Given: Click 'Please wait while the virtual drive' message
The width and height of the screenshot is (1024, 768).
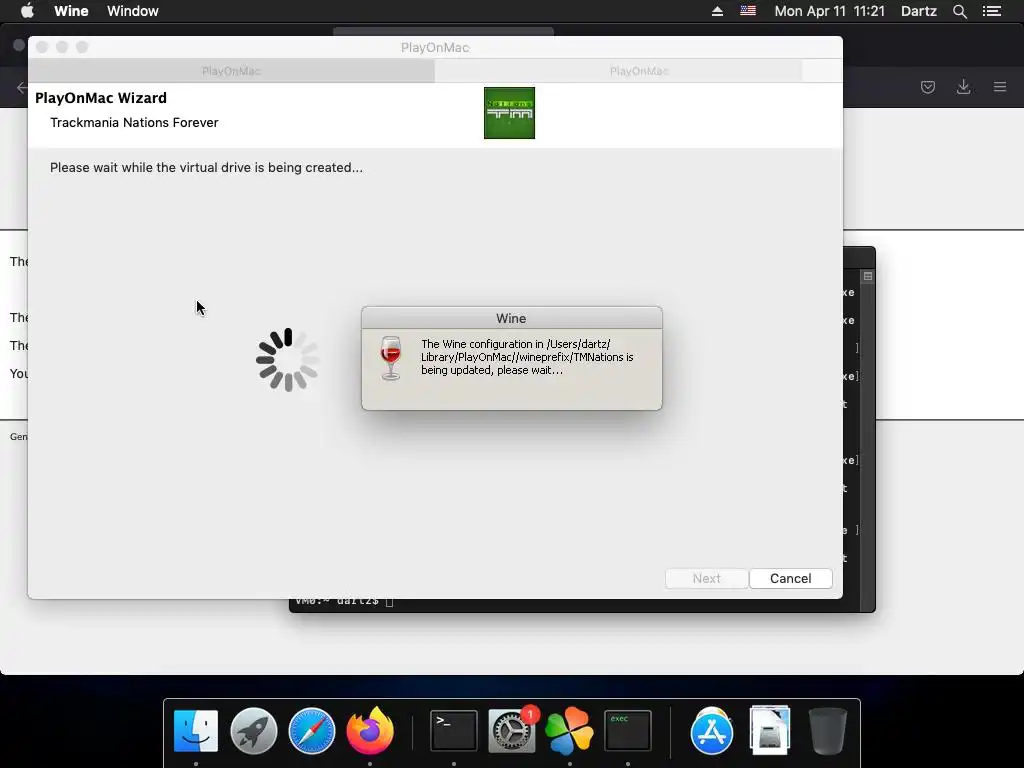Looking at the screenshot, I should pyautogui.click(x=206, y=168).
